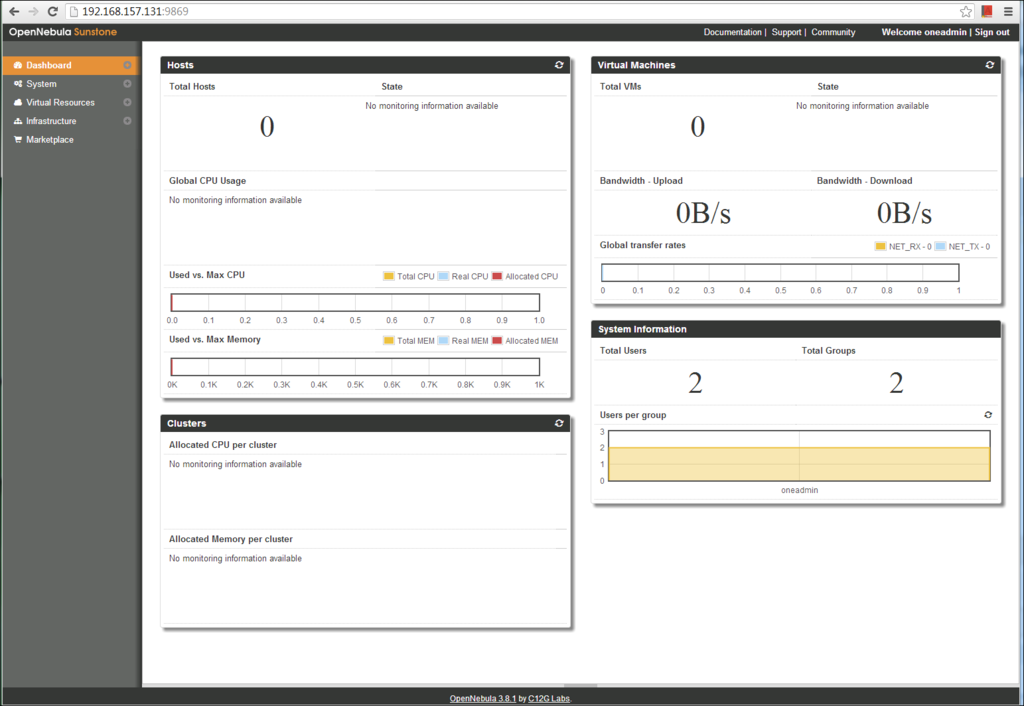Screen dimensions: 1024x706
Task: Click the Virtual Machines panel title
Action: 636,65
